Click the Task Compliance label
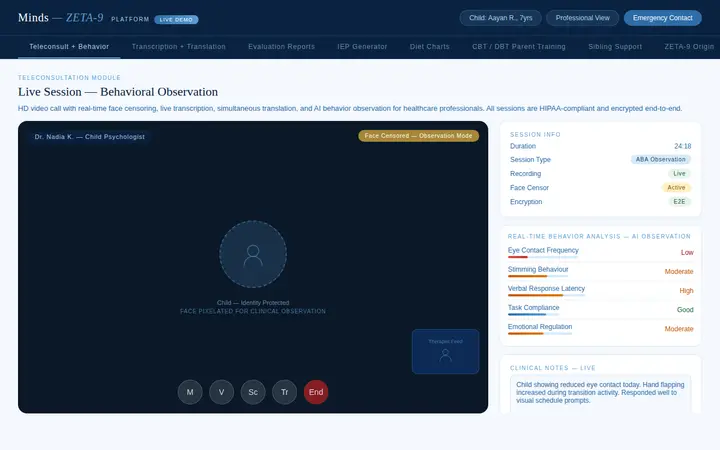720x450 pixels. pos(534,308)
